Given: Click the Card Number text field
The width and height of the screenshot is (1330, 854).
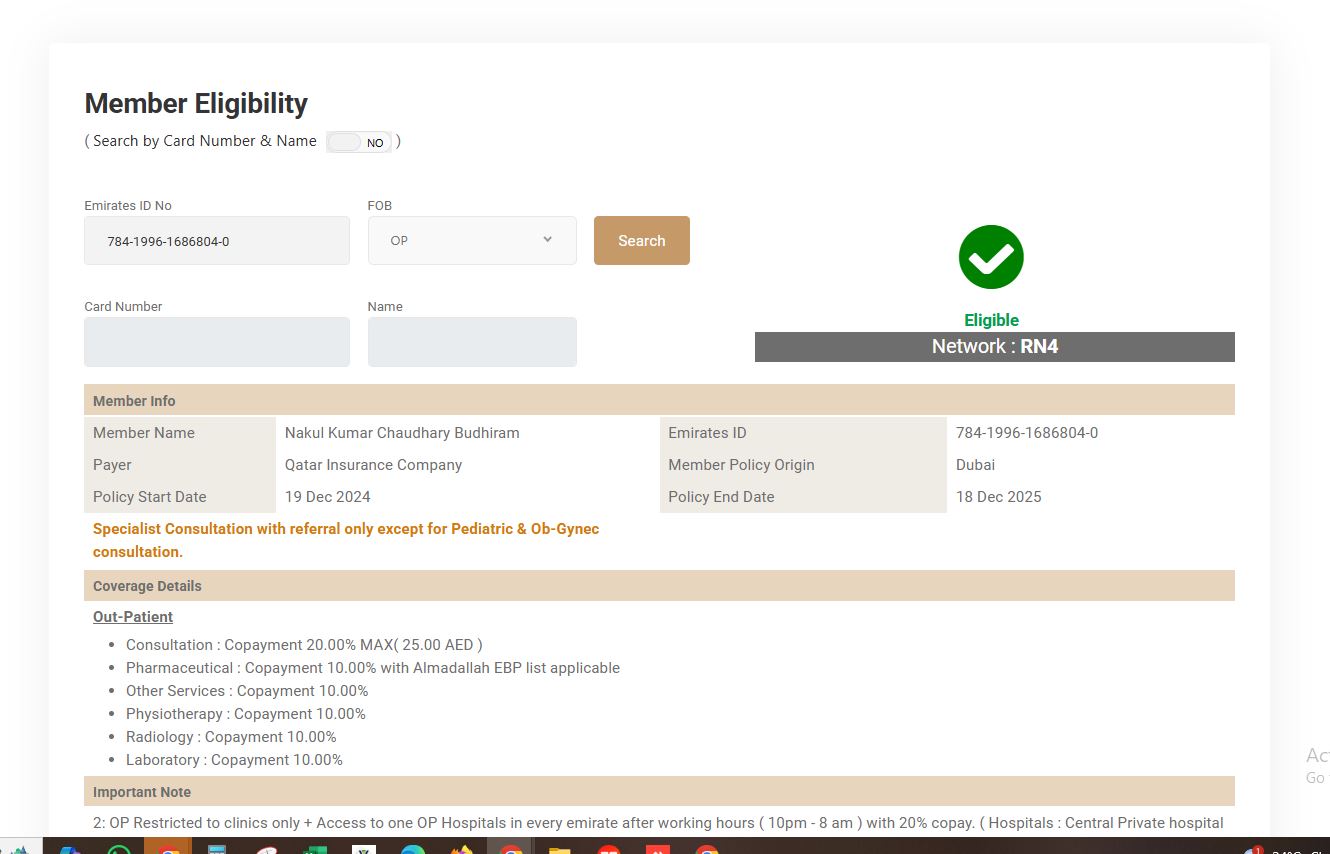Looking at the screenshot, I should coord(217,342).
